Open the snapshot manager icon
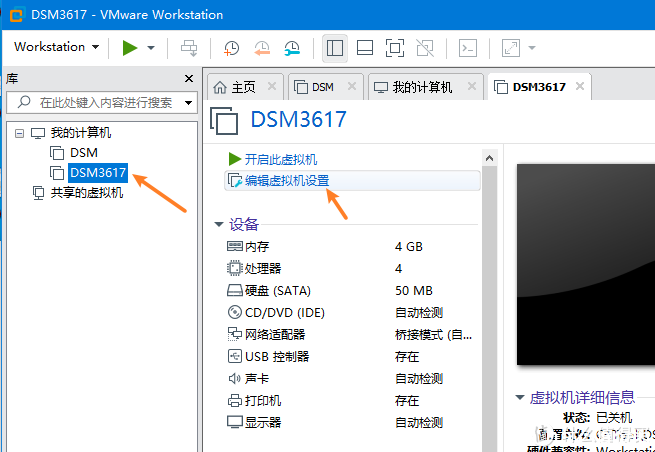Screen dimensions: 655x452 (x=292, y=48)
